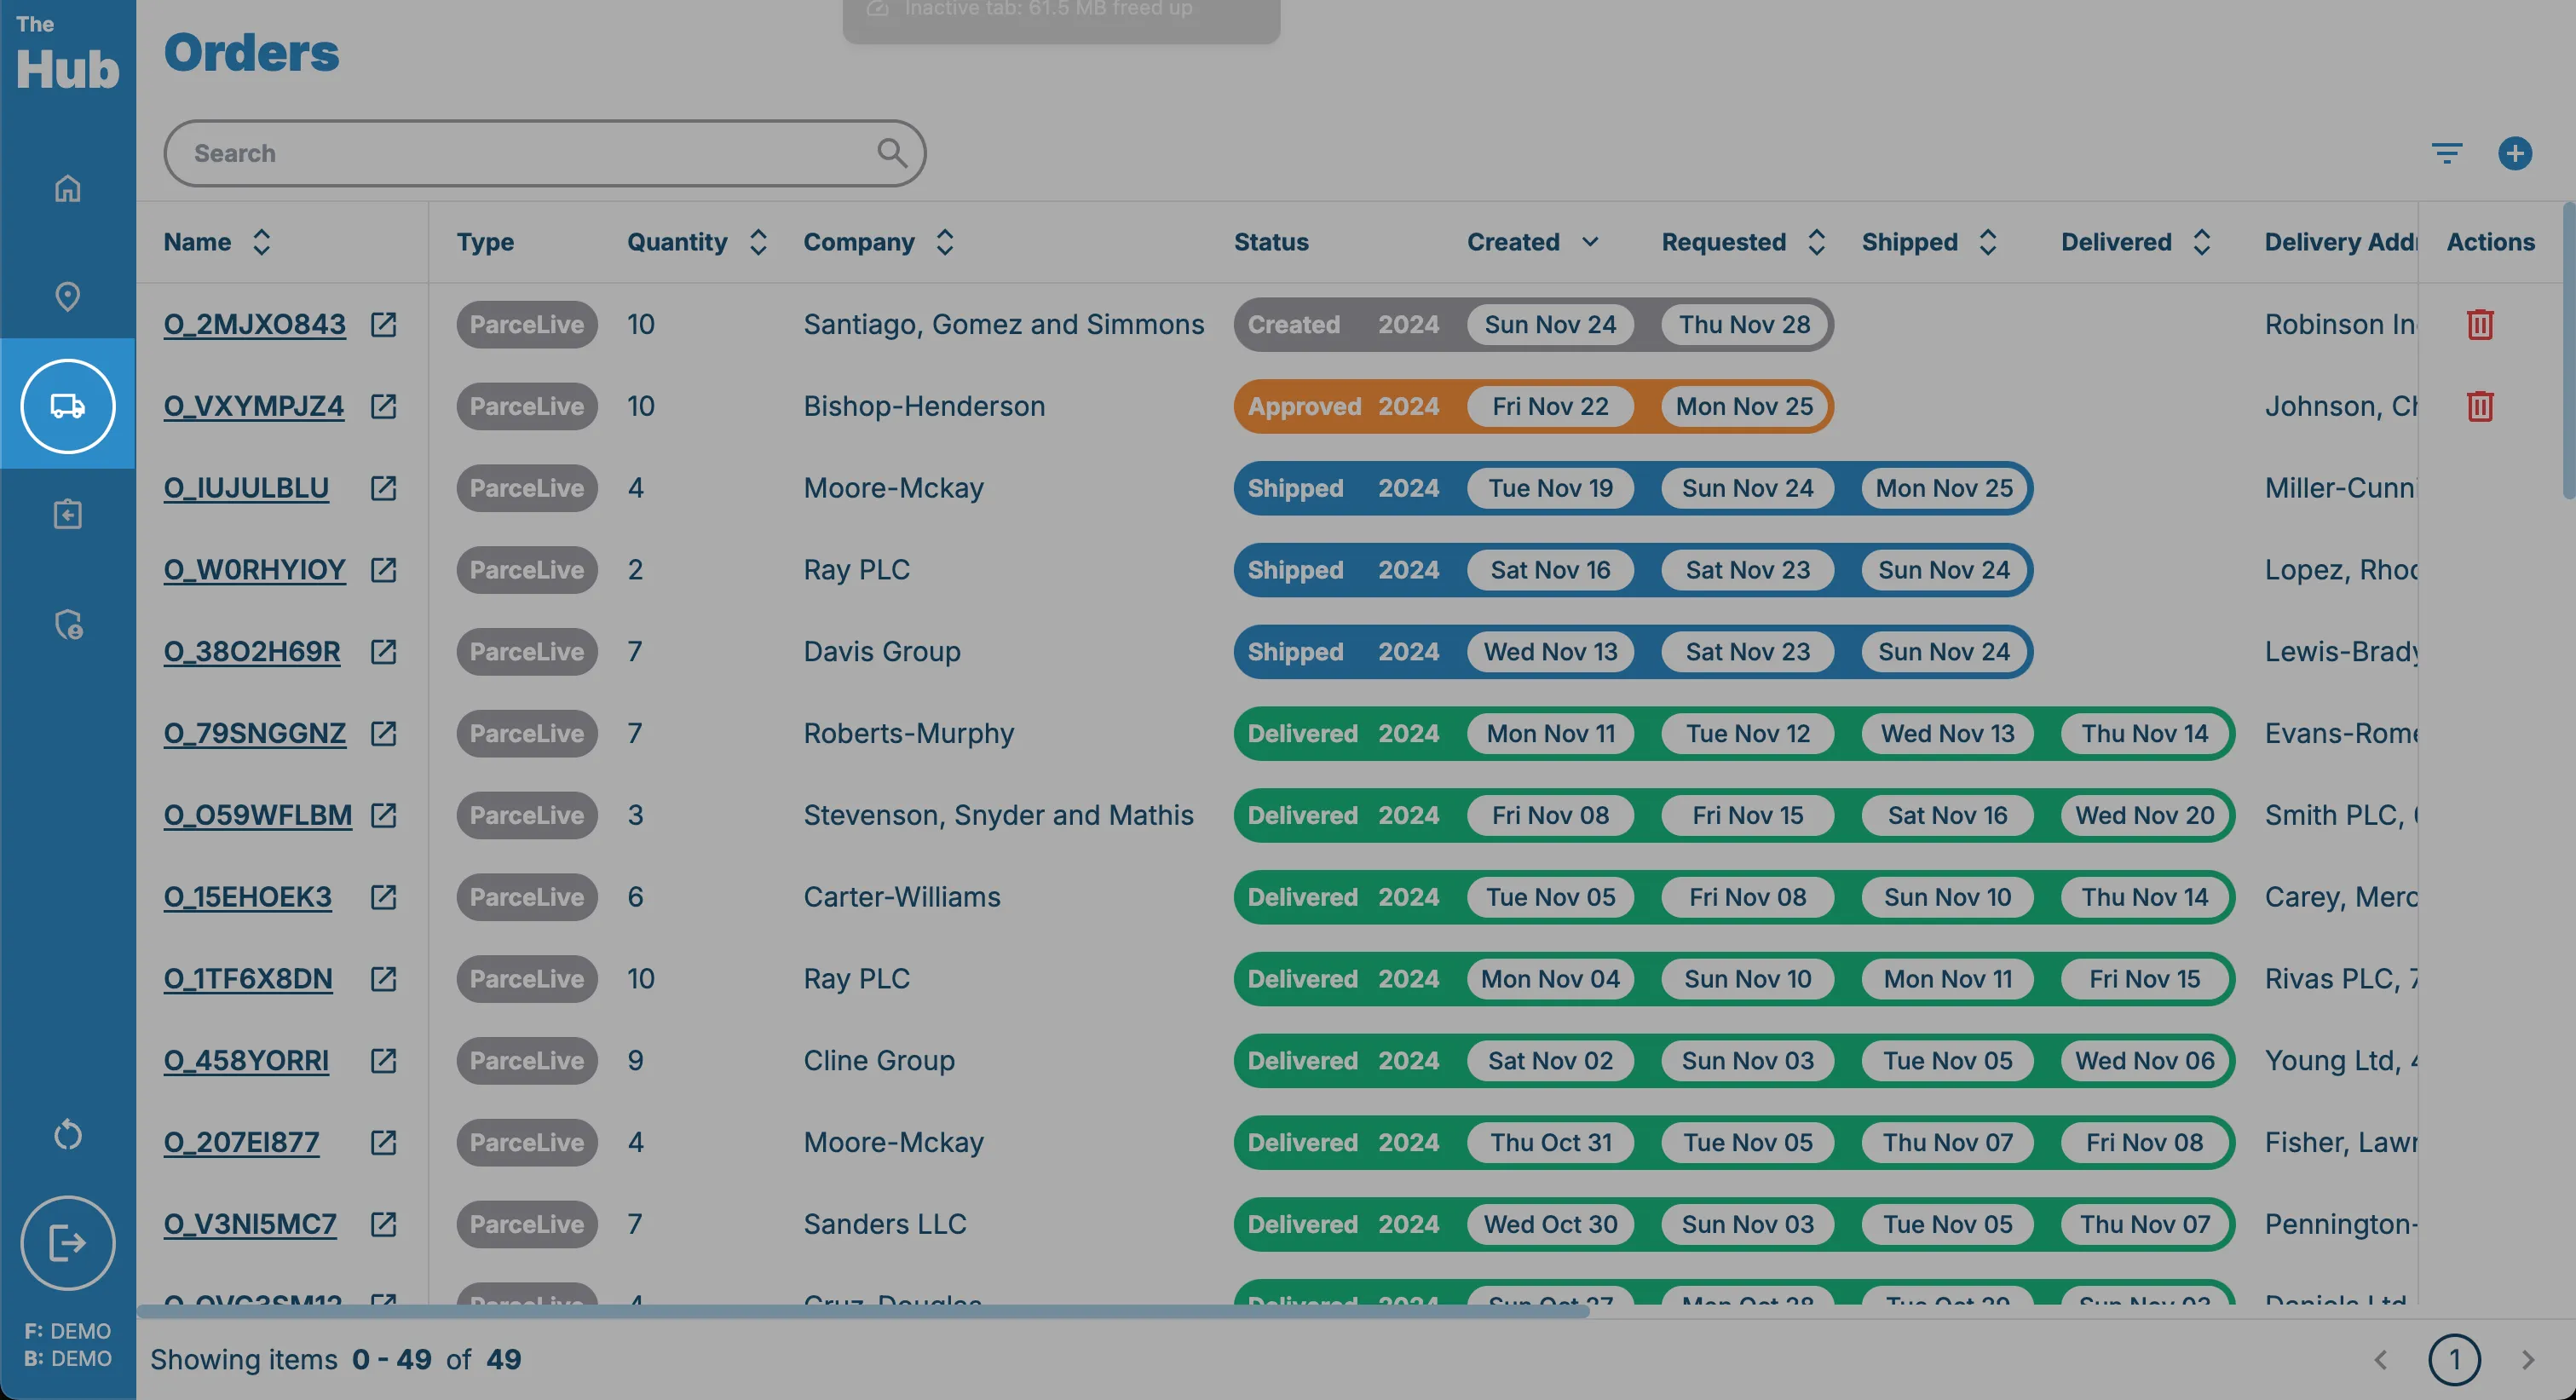The height and width of the screenshot is (1400, 2576).
Task: Click the logout icon in sidebar
Action: [67, 1243]
